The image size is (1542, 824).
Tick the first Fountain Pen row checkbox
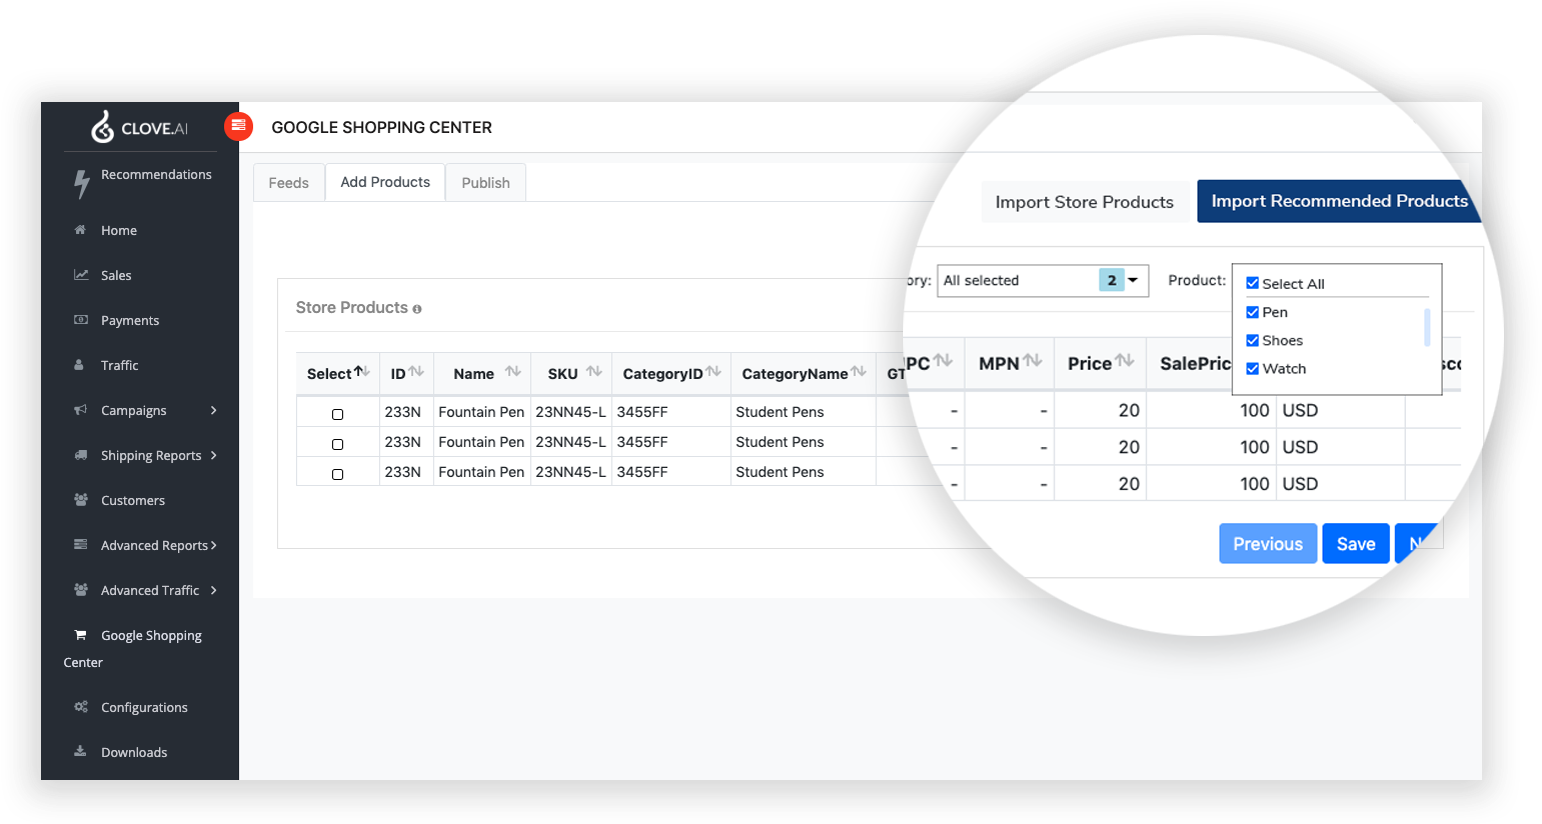[338, 414]
